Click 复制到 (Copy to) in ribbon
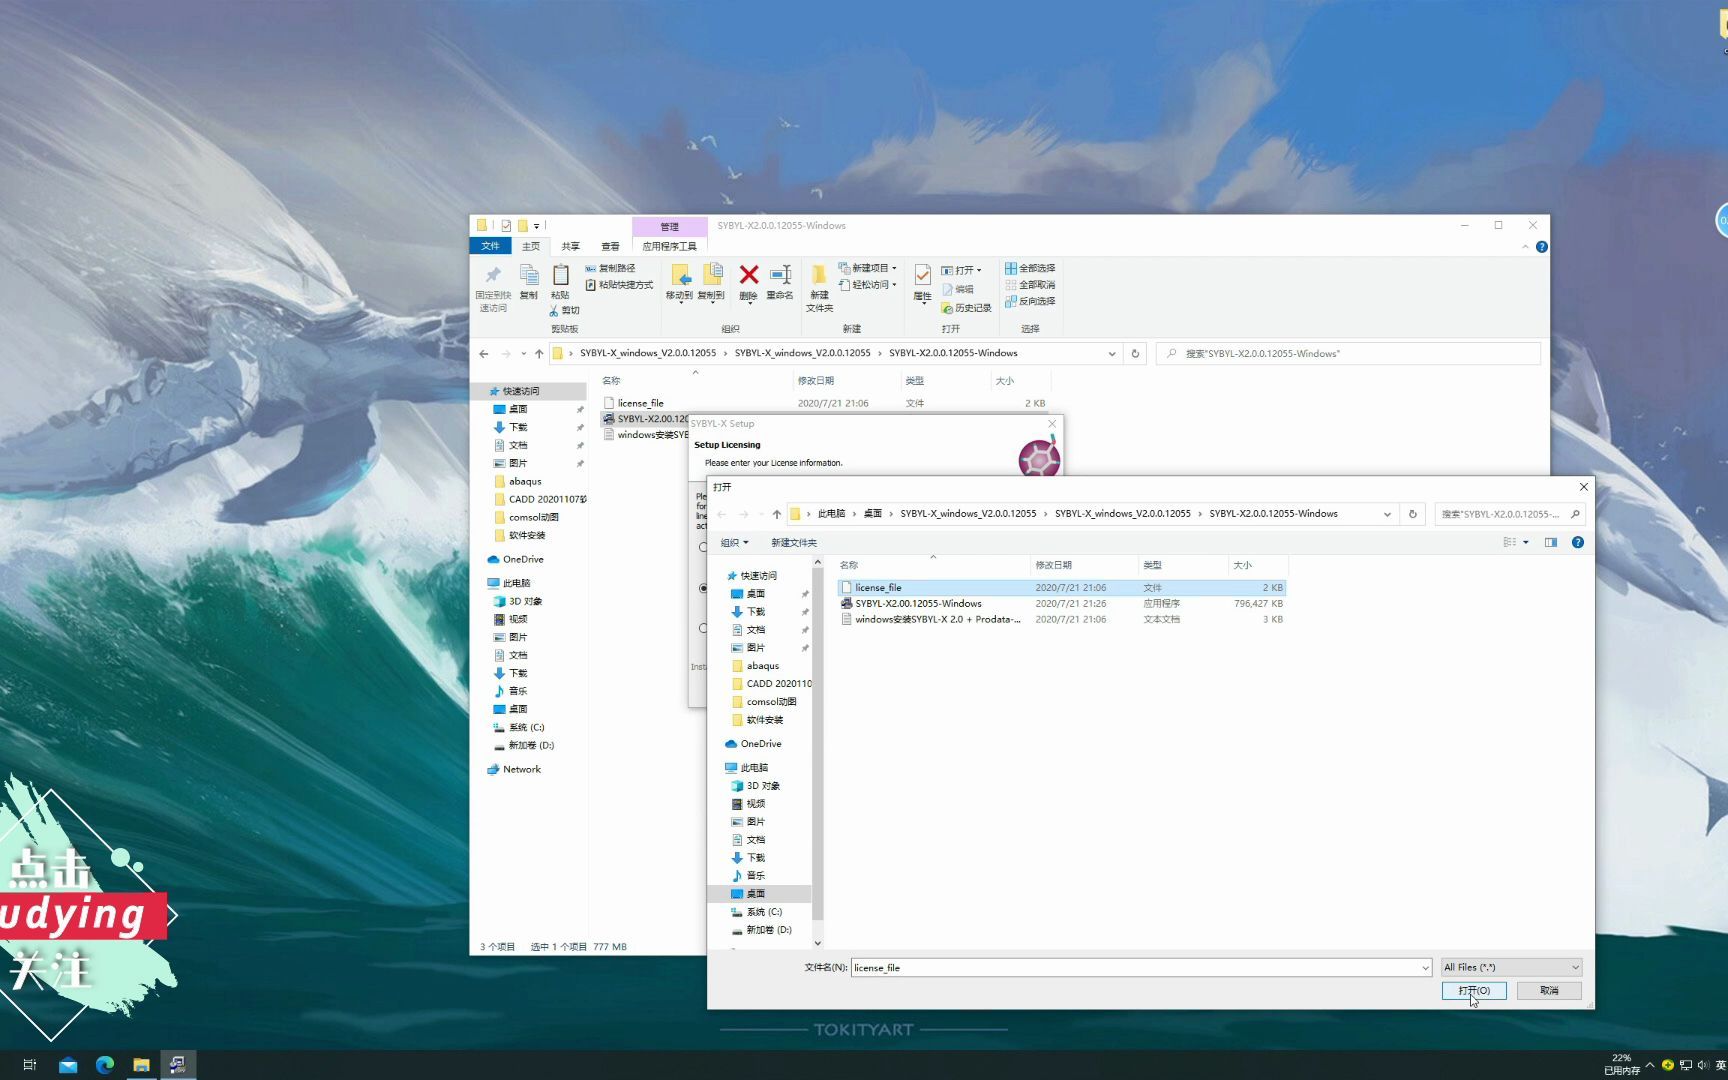The image size is (1728, 1080). (711, 282)
